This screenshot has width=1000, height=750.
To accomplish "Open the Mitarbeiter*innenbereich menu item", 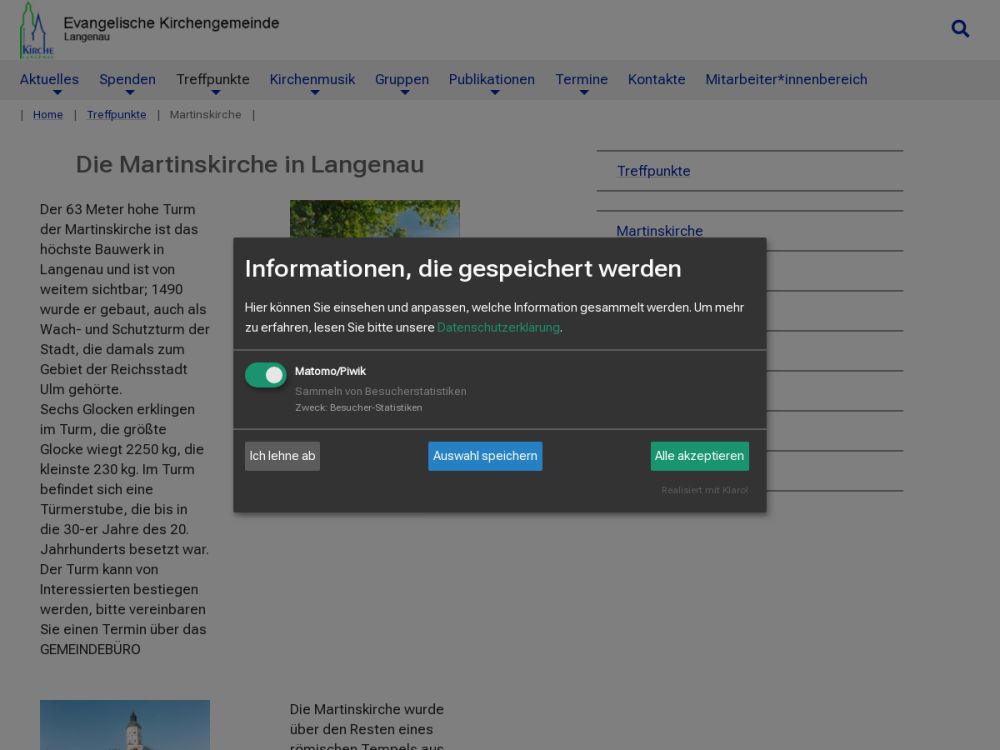I will pyautogui.click(x=786, y=79).
